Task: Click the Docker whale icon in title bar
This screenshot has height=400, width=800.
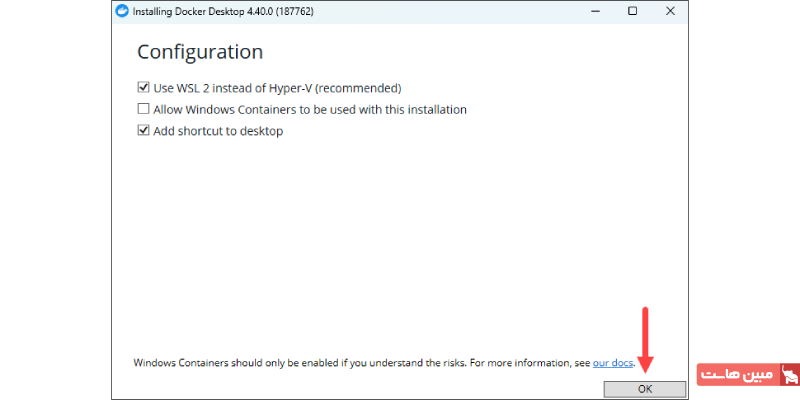Action: 122,10
